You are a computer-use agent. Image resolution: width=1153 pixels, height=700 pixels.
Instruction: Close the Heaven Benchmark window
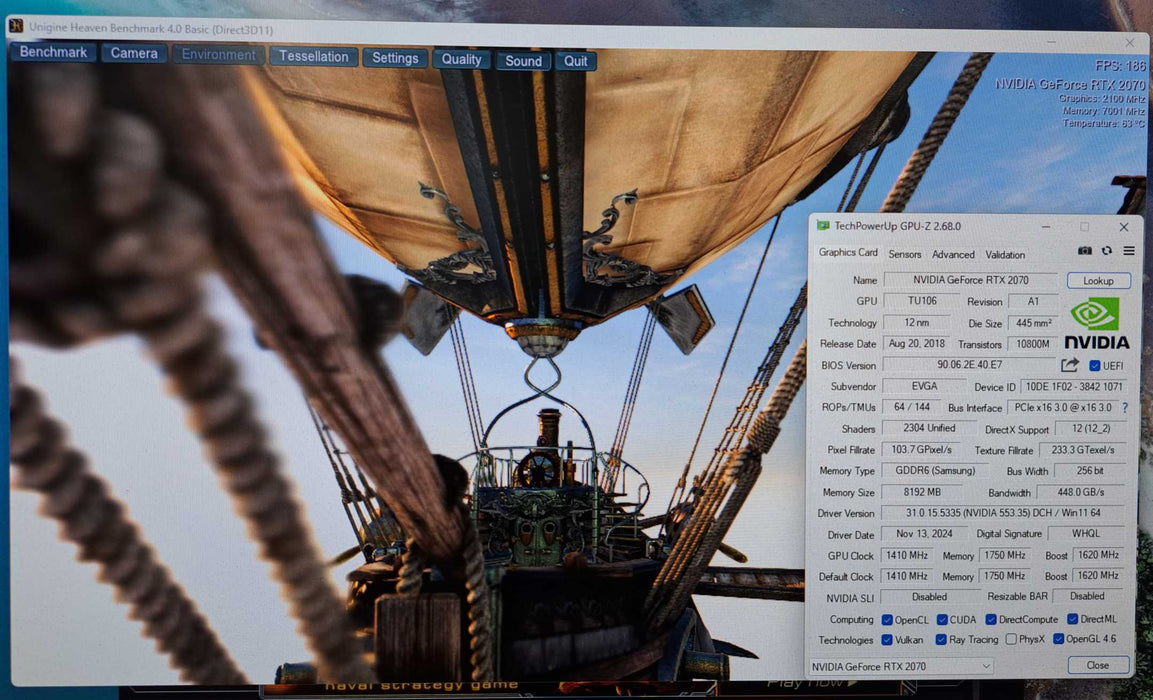[1129, 43]
